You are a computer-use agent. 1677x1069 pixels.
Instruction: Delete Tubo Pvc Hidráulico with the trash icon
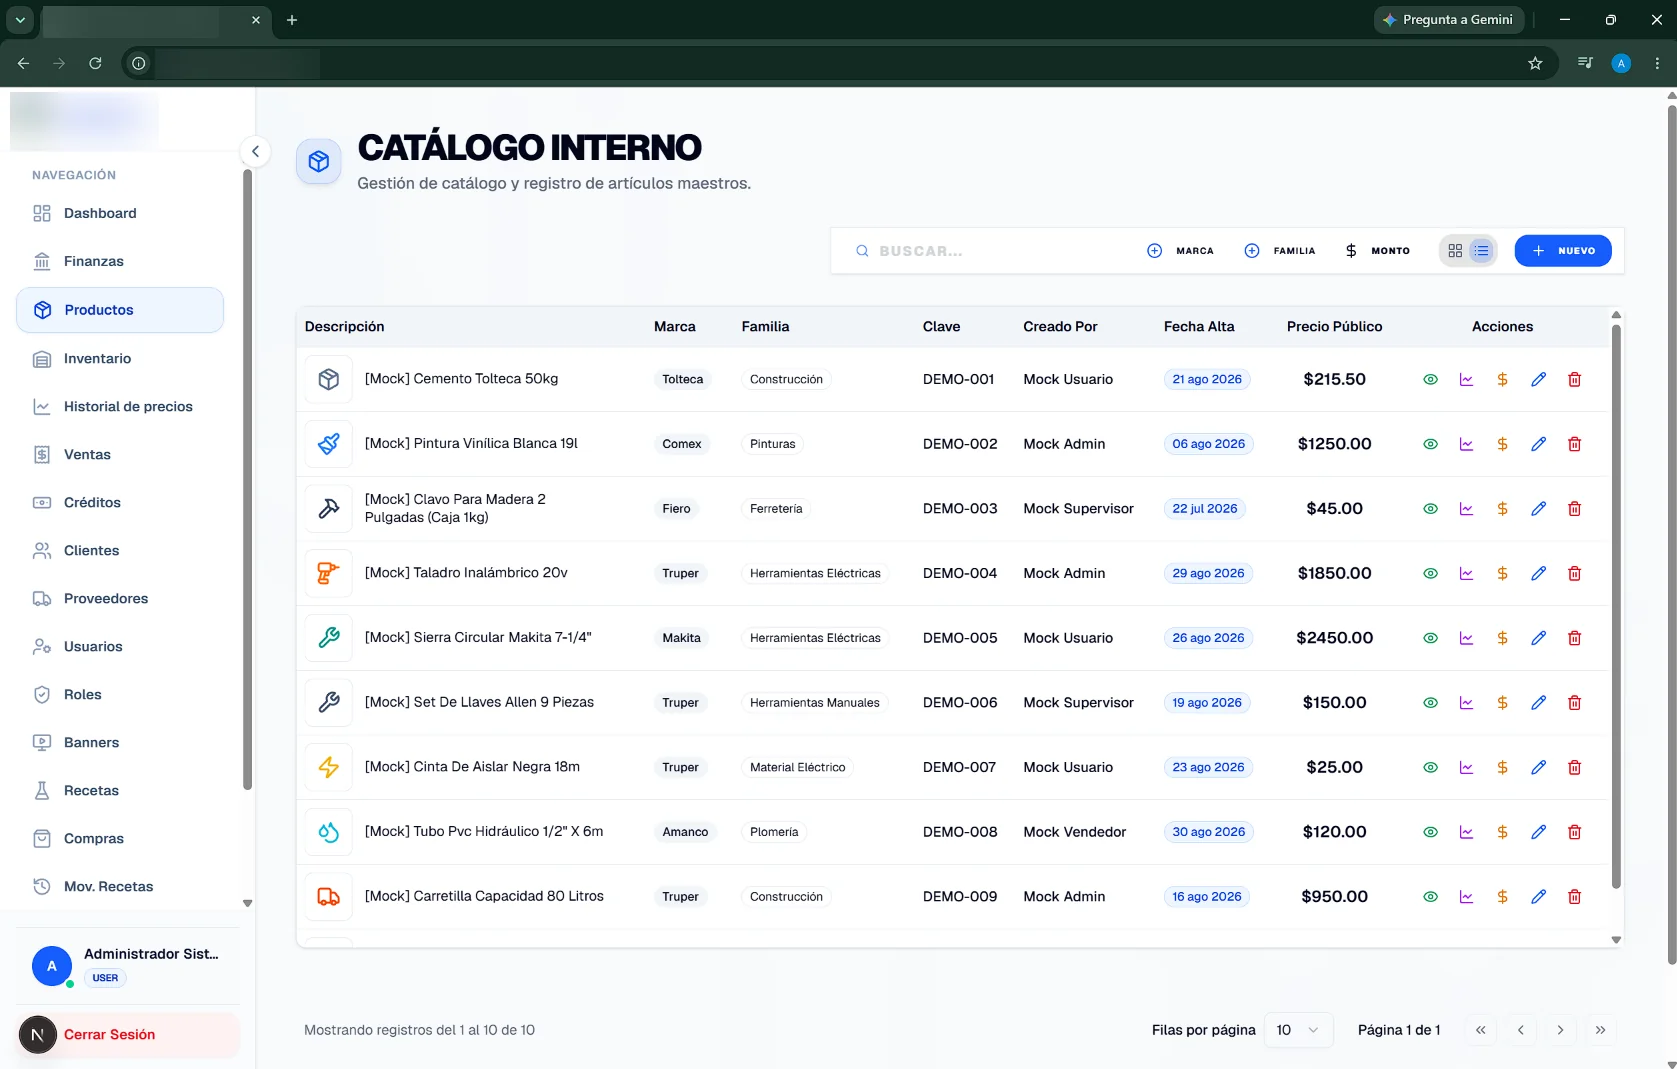1574,832
